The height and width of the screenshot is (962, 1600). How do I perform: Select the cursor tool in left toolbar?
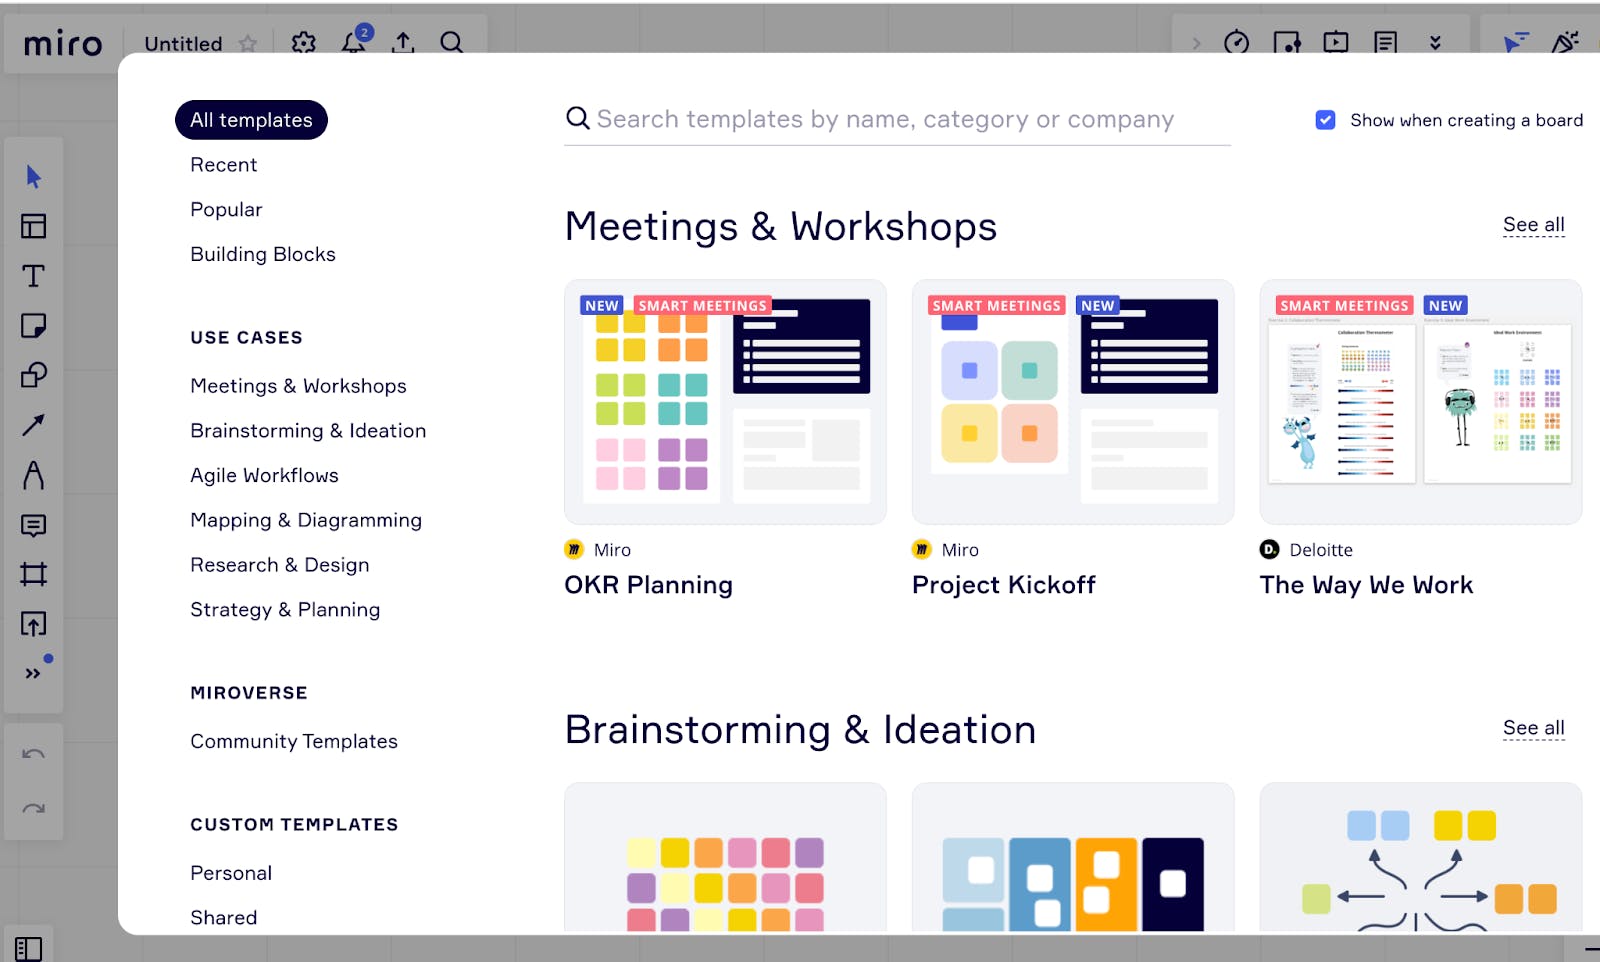(33, 177)
